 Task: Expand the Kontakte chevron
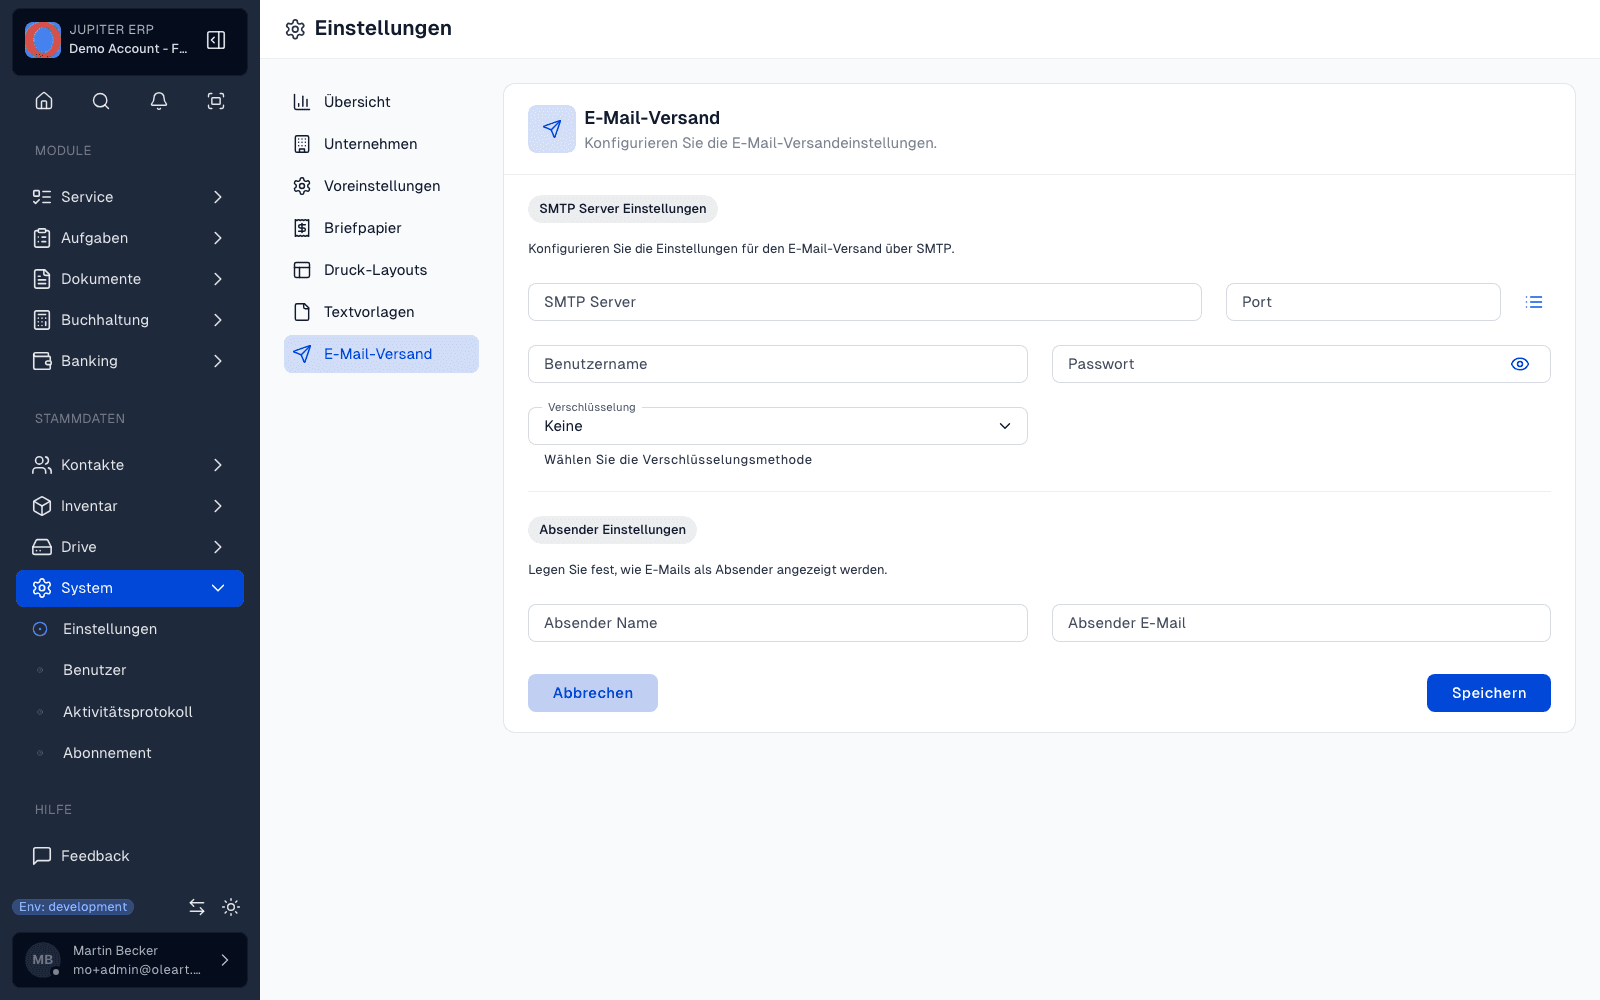point(218,465)
